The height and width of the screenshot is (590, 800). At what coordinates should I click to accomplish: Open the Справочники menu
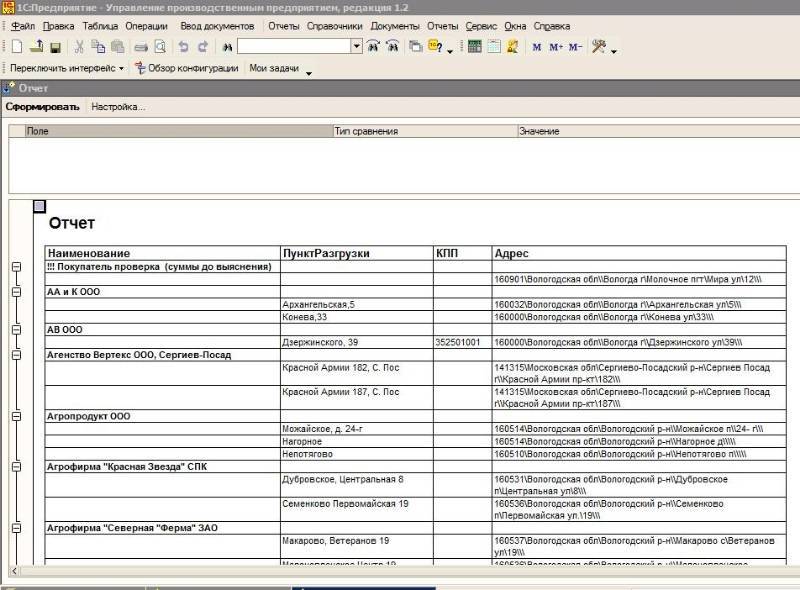[x=335, y=25]
